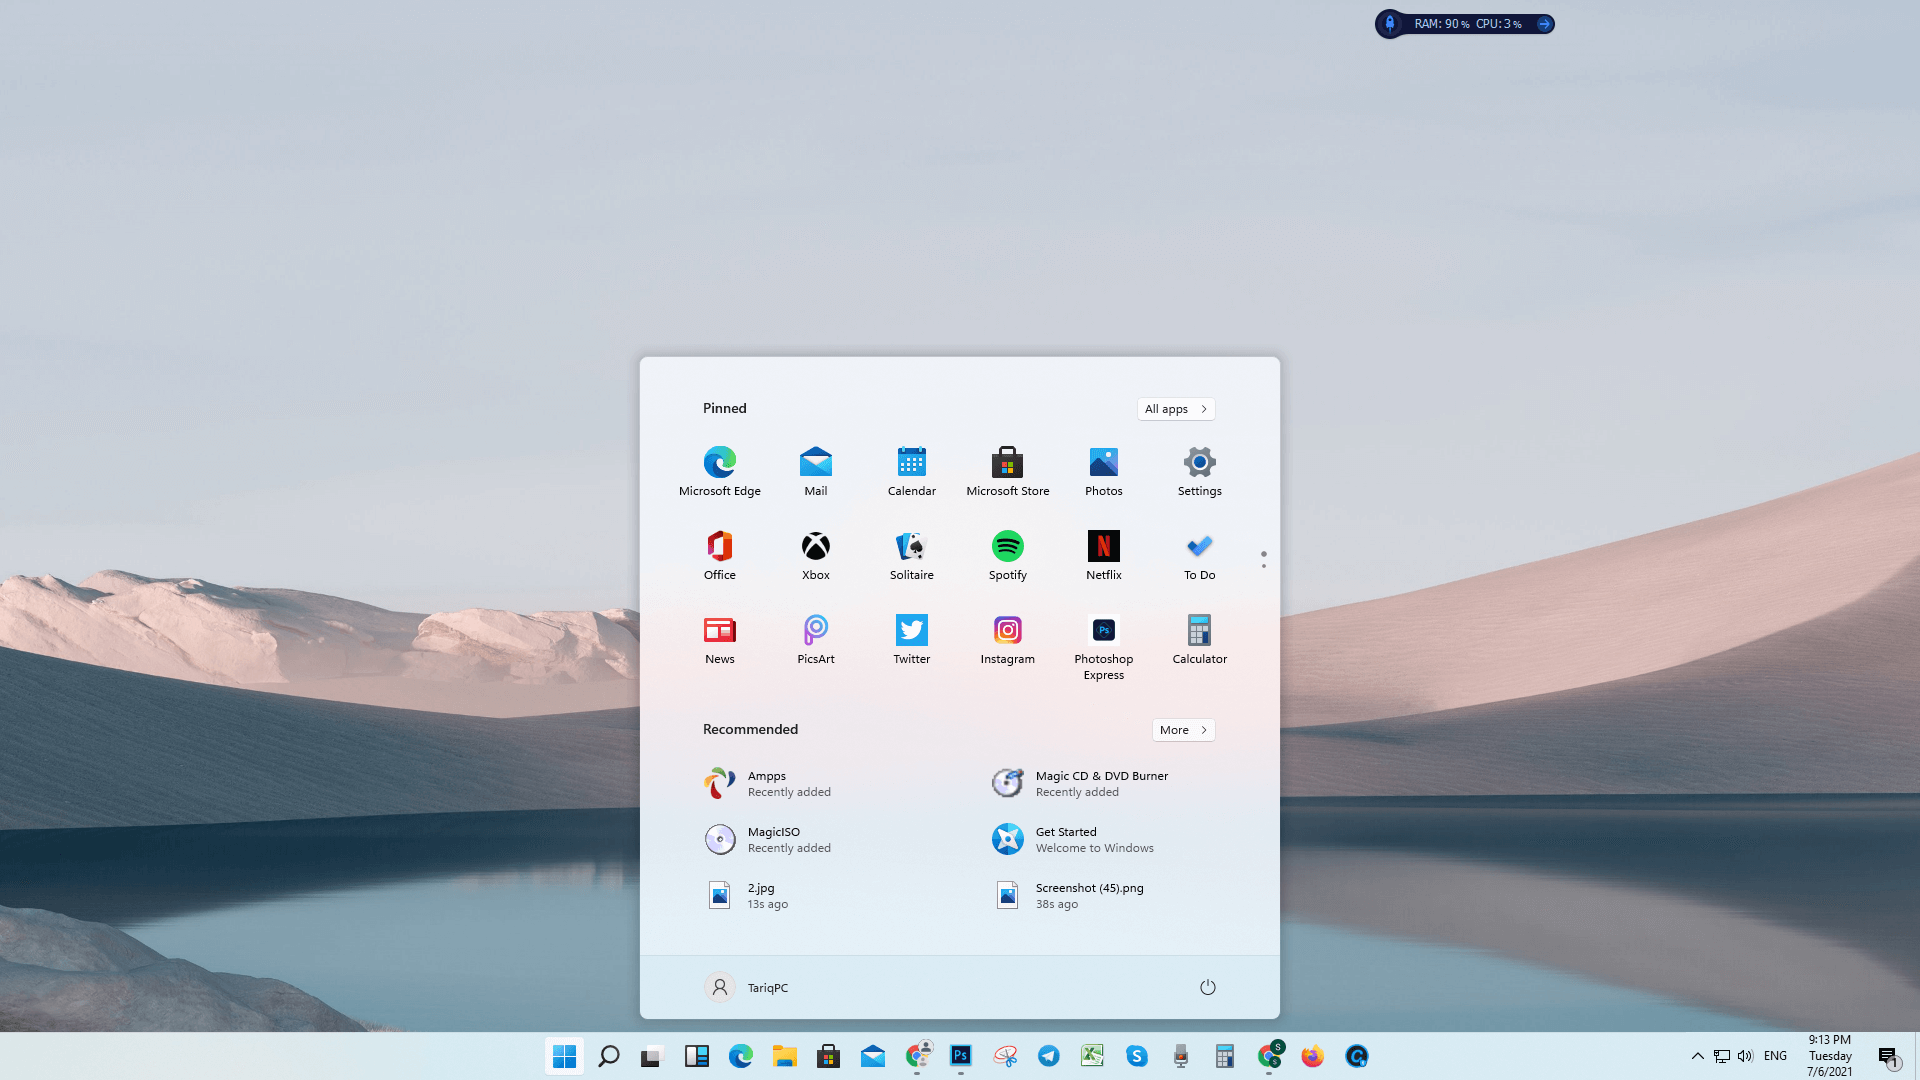
Task: Open PicsArt from the pinned grid
Action: pos(815,637)
